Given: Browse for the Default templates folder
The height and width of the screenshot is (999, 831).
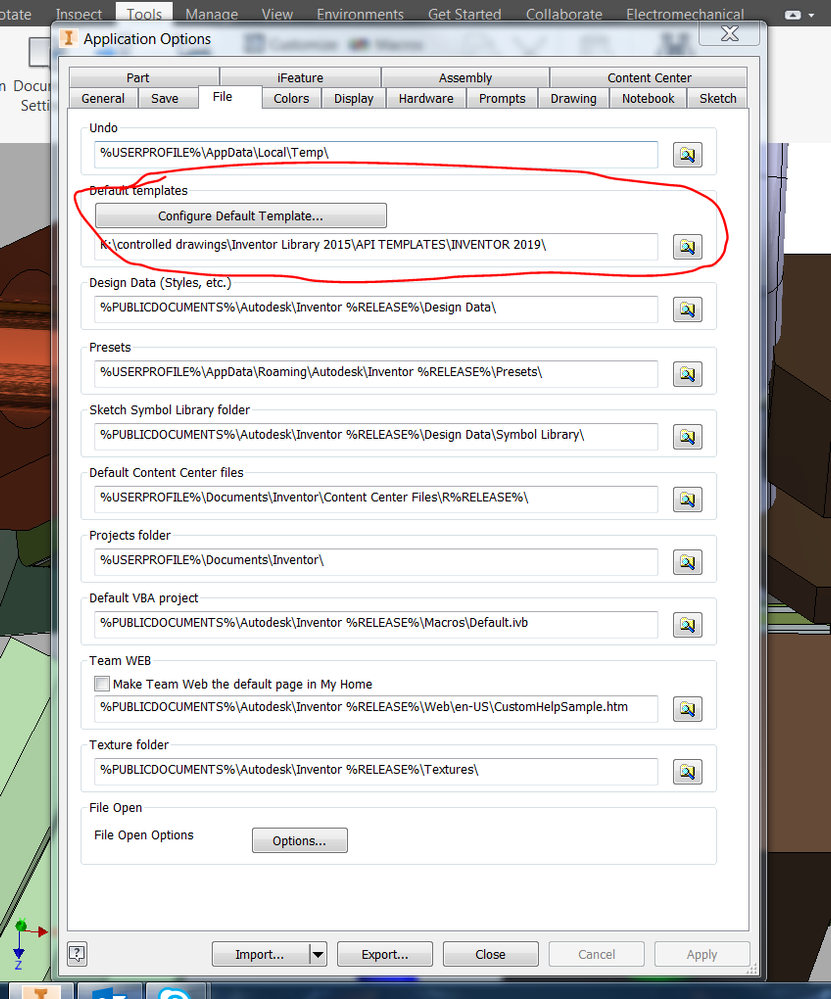Looking at the screenshot, I should (x=688, y=247).
